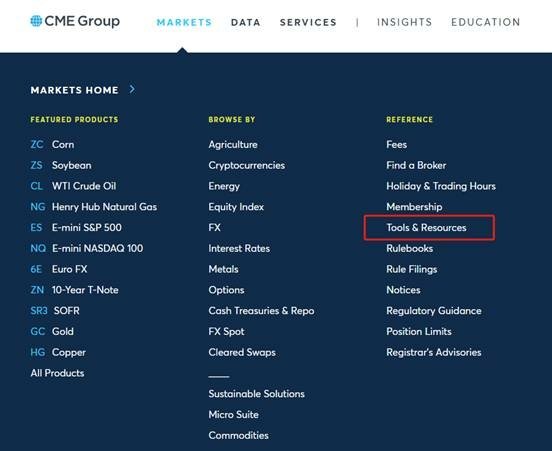Open the Services menu tab

click(308, 22)
